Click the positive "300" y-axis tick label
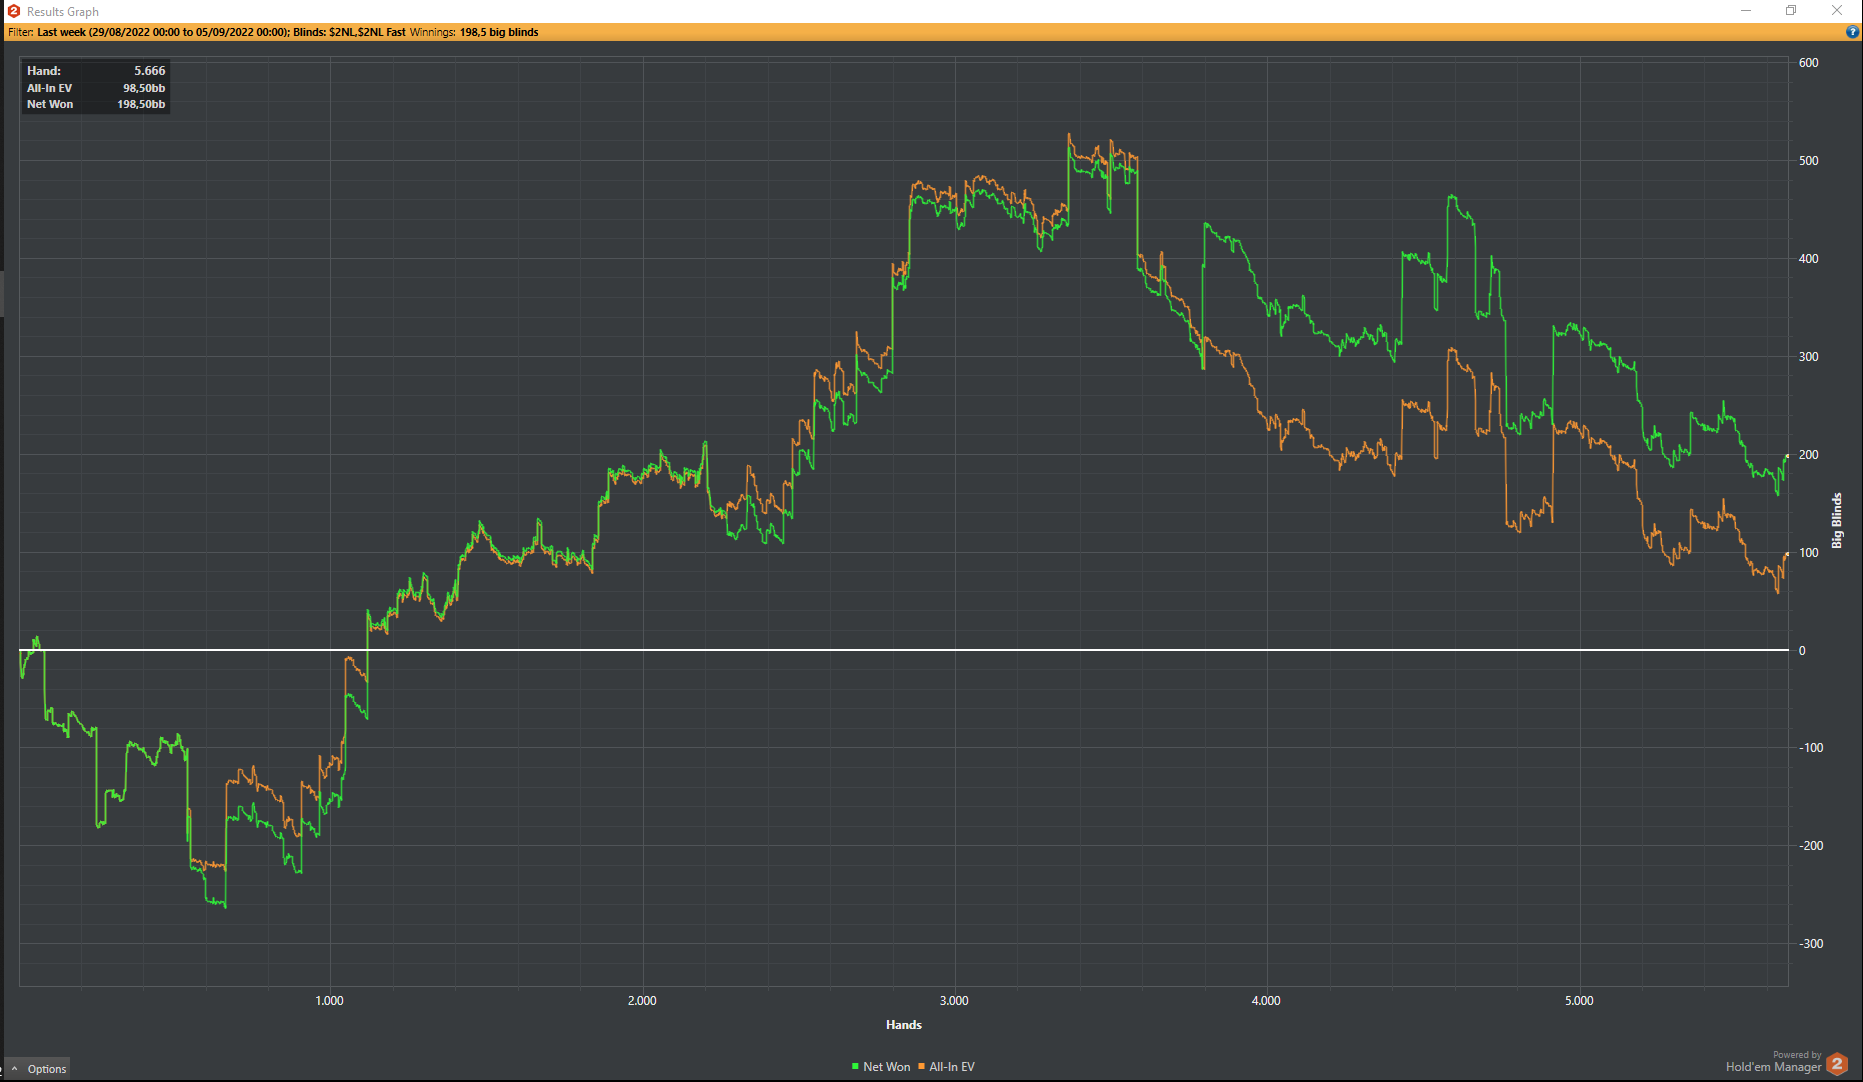1863x1082 pixels. tap(1808, 357)
